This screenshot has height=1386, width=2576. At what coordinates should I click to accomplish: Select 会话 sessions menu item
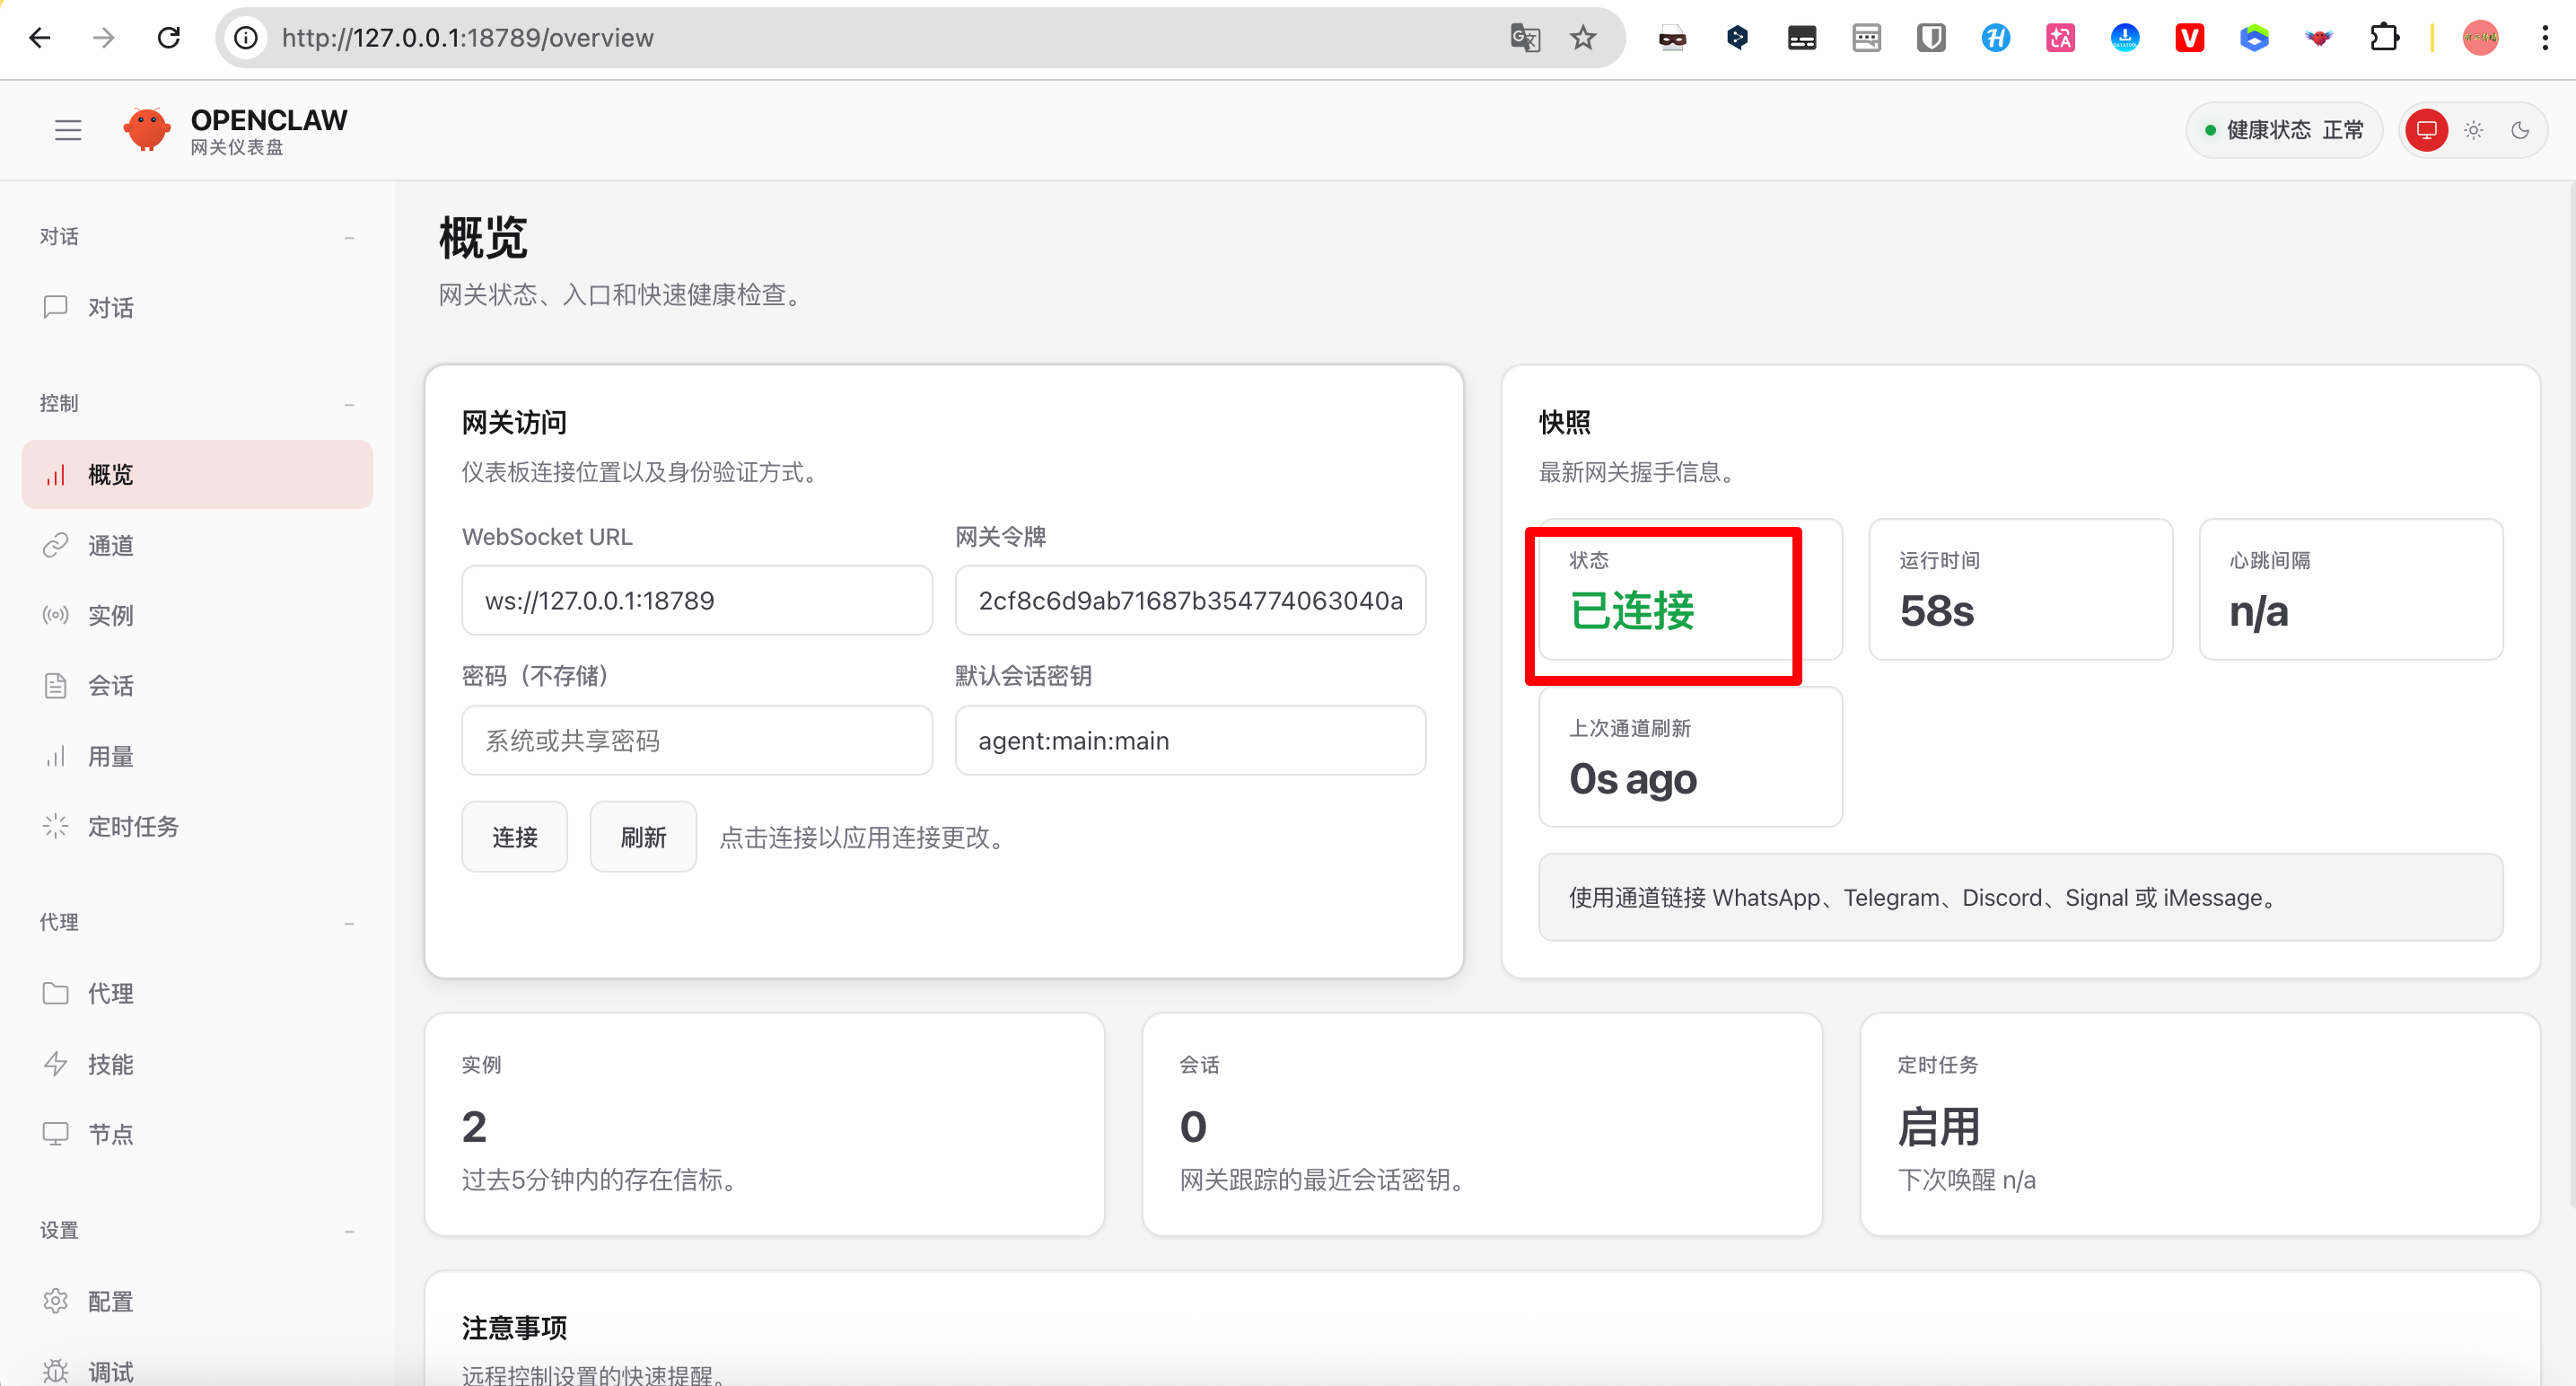click(x=110, y=685)
